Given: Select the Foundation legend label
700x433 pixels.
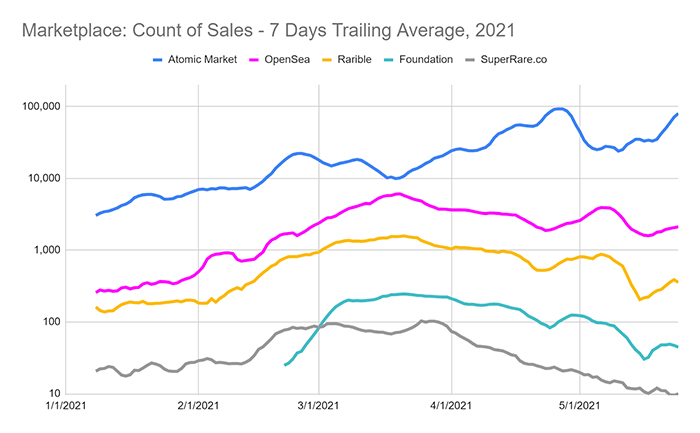Looking at the screenshot, I should click(426, 60).
